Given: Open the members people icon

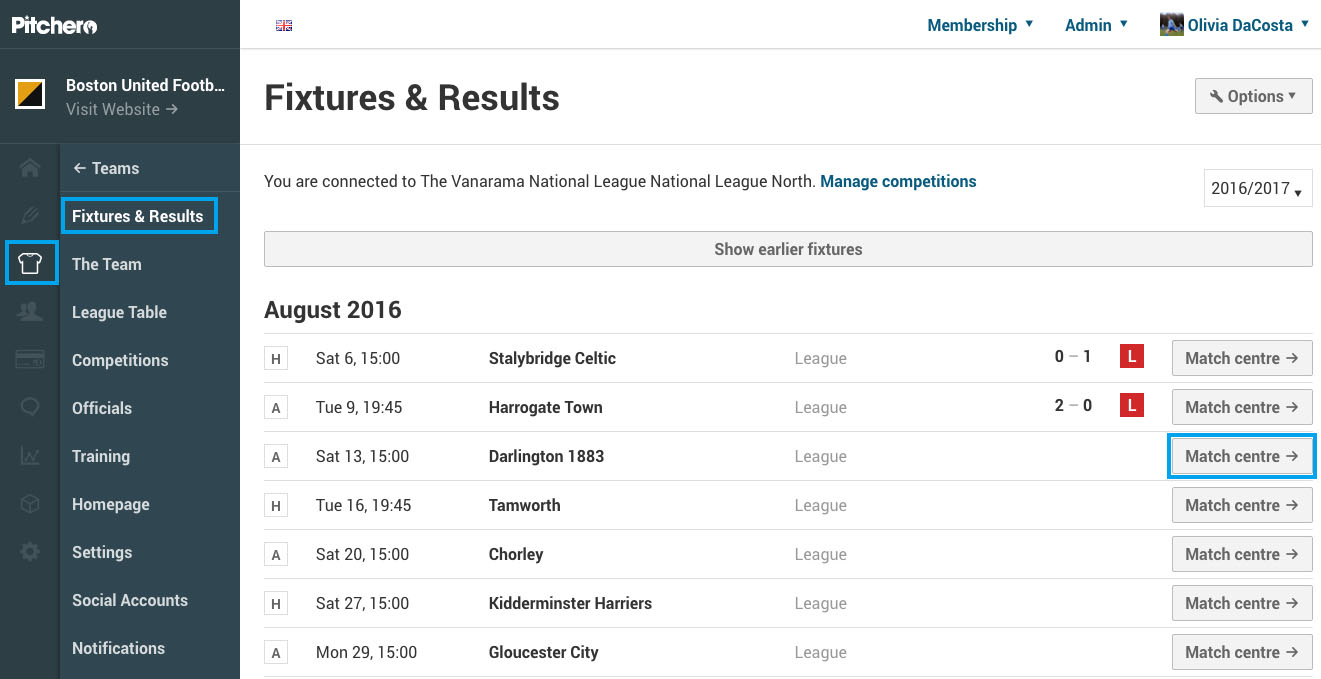Looking at the screenshot, I should point(30,312).
